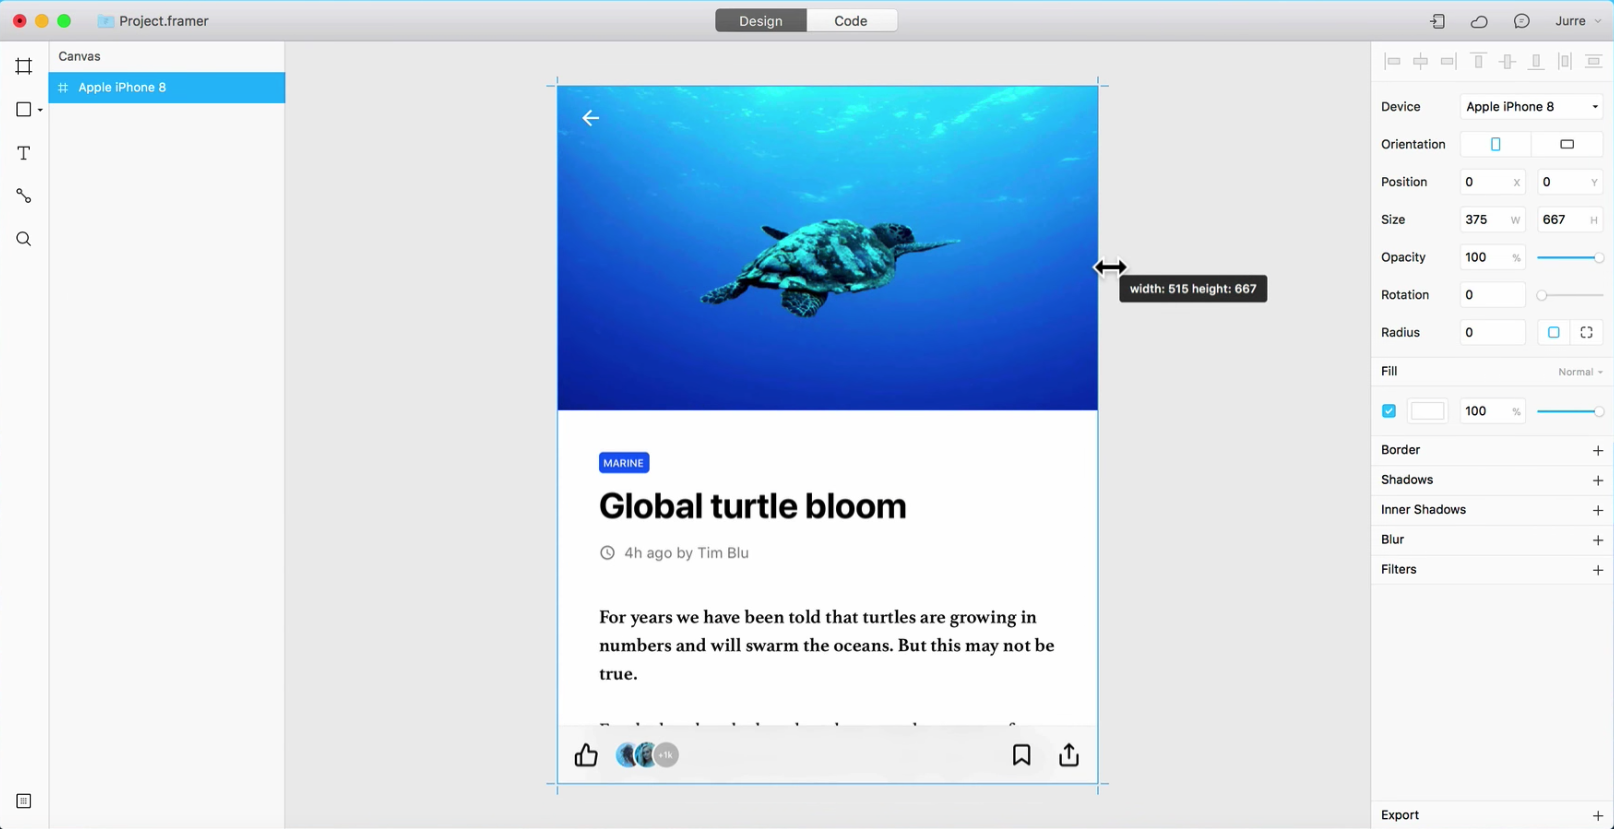The height and width of the screenshot is (829, 1614).
Task: Click the share icon in design
Action: 1069,755
